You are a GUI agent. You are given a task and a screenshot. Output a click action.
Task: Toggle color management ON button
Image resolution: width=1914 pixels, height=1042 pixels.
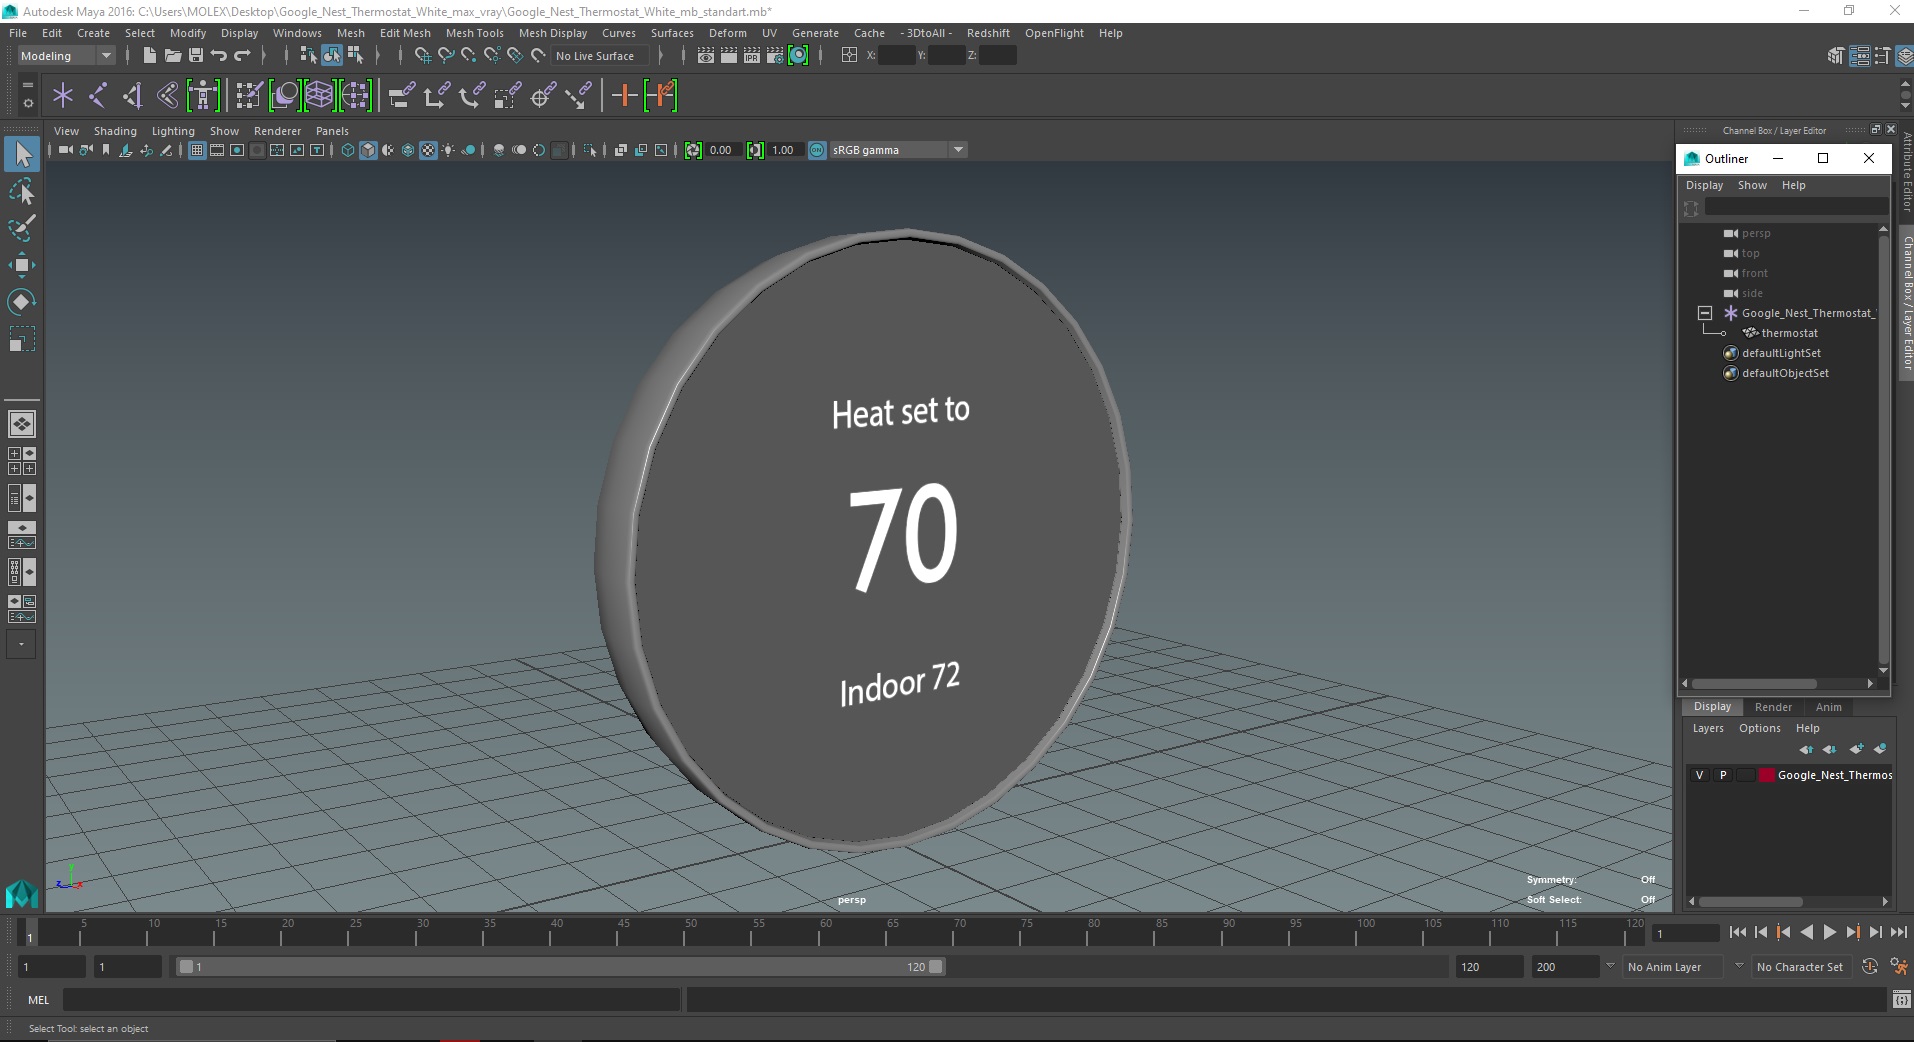tap(817, 150)
